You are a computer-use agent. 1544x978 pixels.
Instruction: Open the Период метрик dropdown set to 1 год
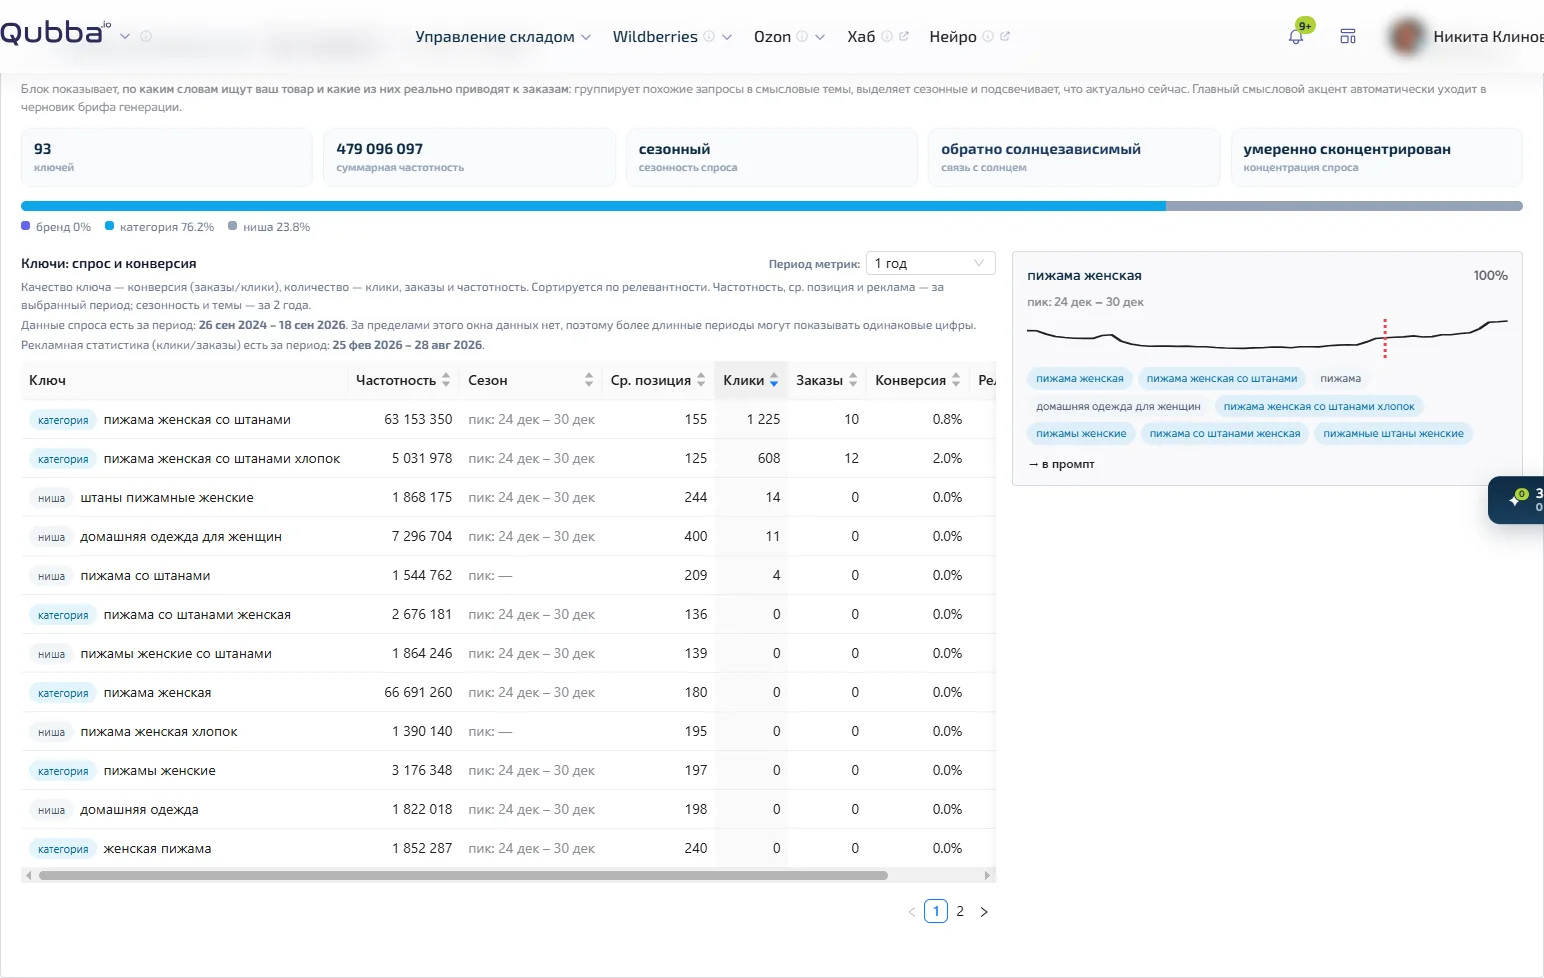(x=930, y=263)
